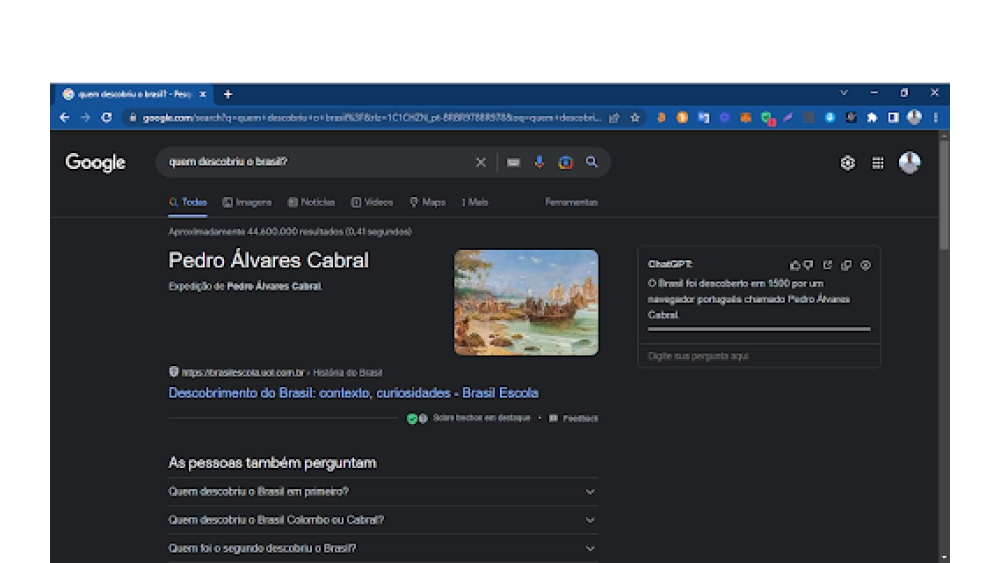Click 'Sobre trechos em destaque' link
Image resolution: width=1000 pixels, height=563 pixels.
click(x=482, y=418)
